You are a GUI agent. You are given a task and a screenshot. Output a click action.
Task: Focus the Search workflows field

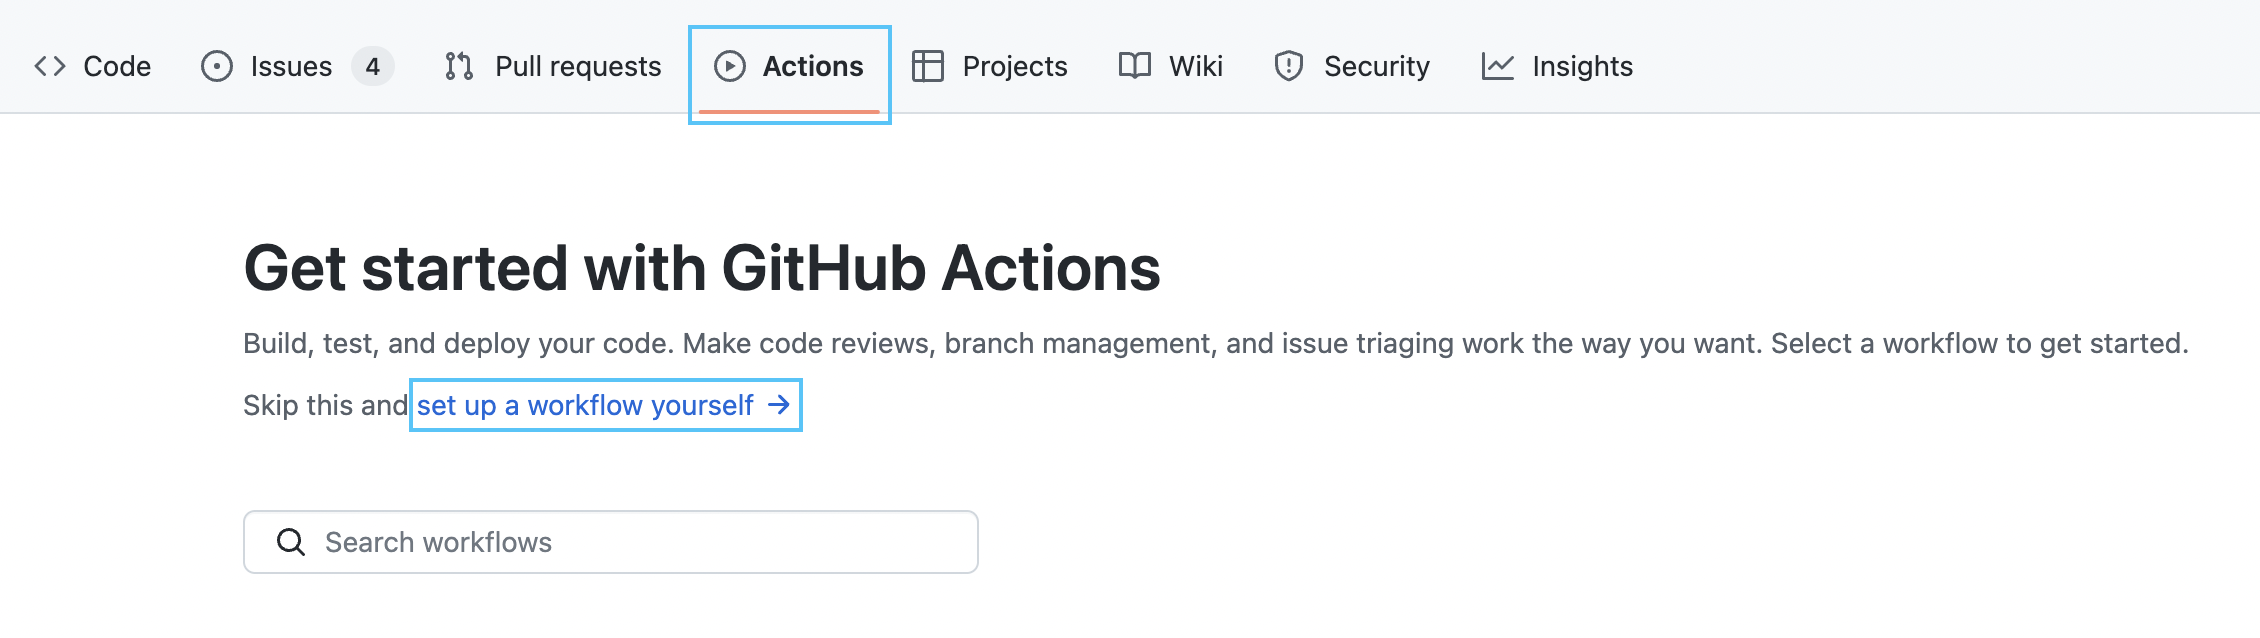[611, 542]
